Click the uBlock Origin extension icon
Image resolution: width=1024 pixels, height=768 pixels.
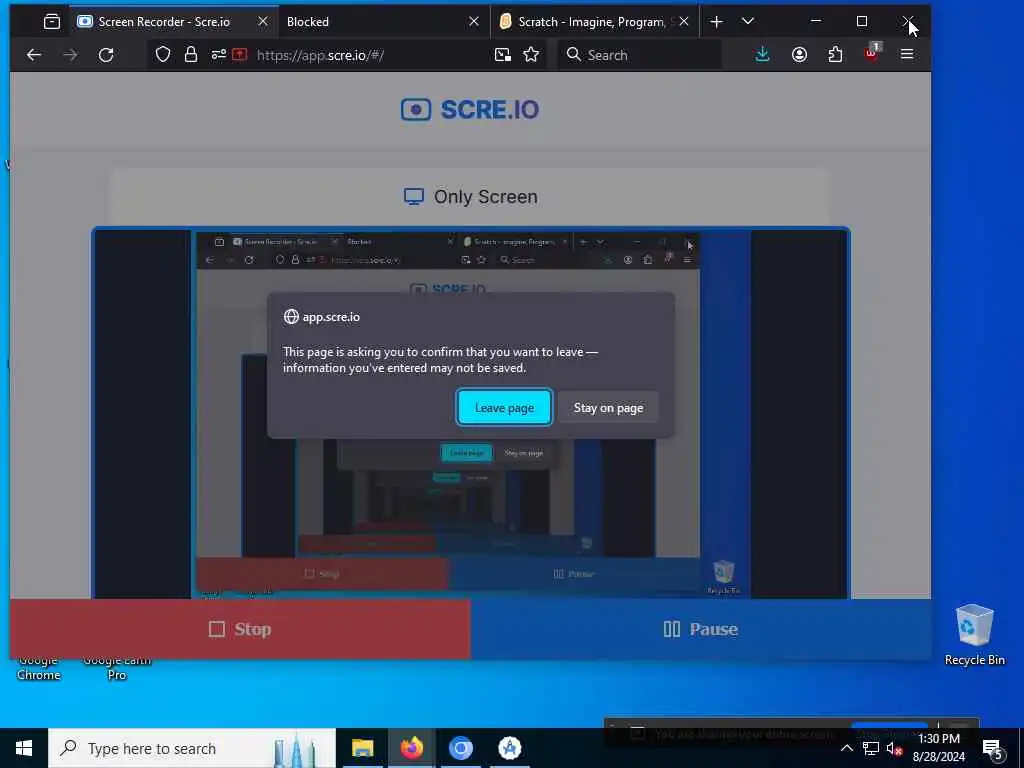tap(872, 54)
